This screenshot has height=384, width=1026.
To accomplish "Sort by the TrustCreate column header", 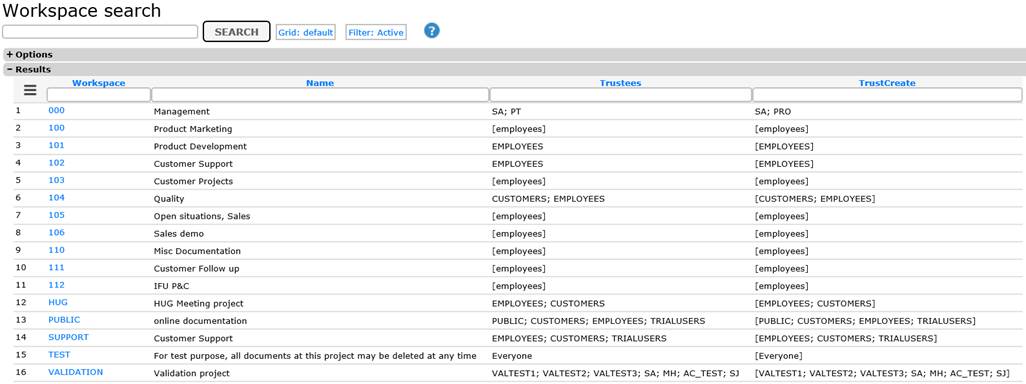I will click(x=887, y=83).
